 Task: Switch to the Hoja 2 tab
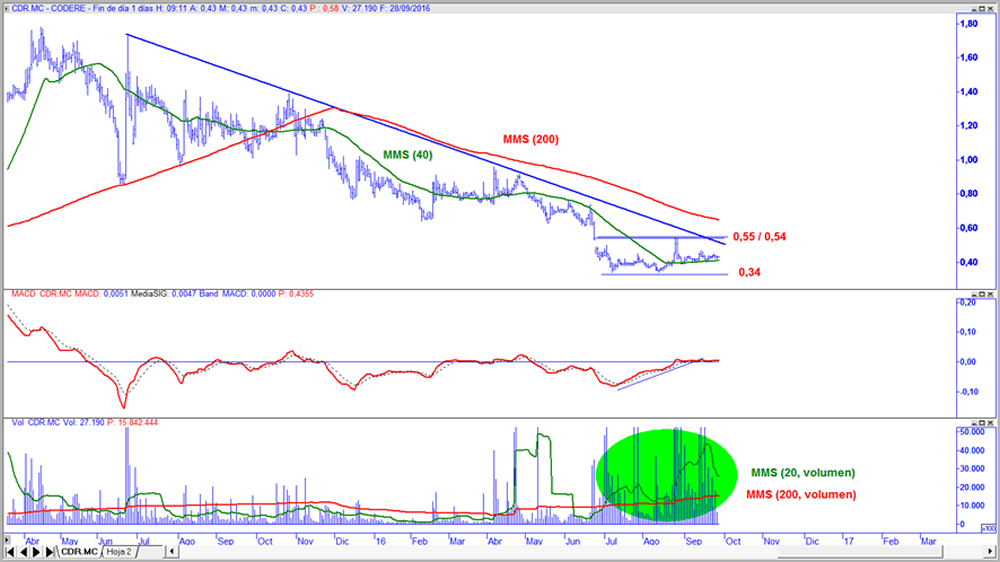coord(119,552)
